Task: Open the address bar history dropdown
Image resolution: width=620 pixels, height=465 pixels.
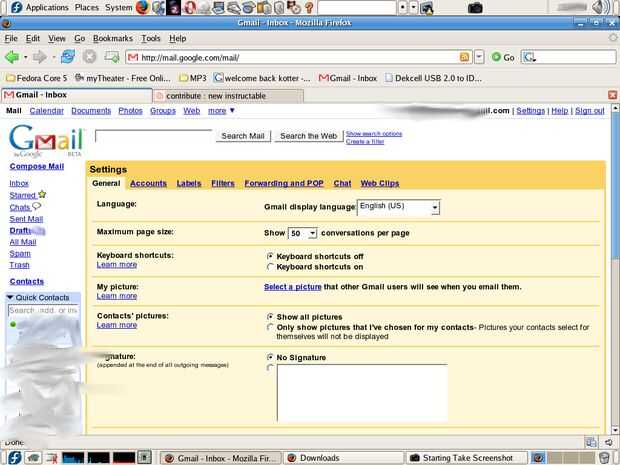Action: 479,57
